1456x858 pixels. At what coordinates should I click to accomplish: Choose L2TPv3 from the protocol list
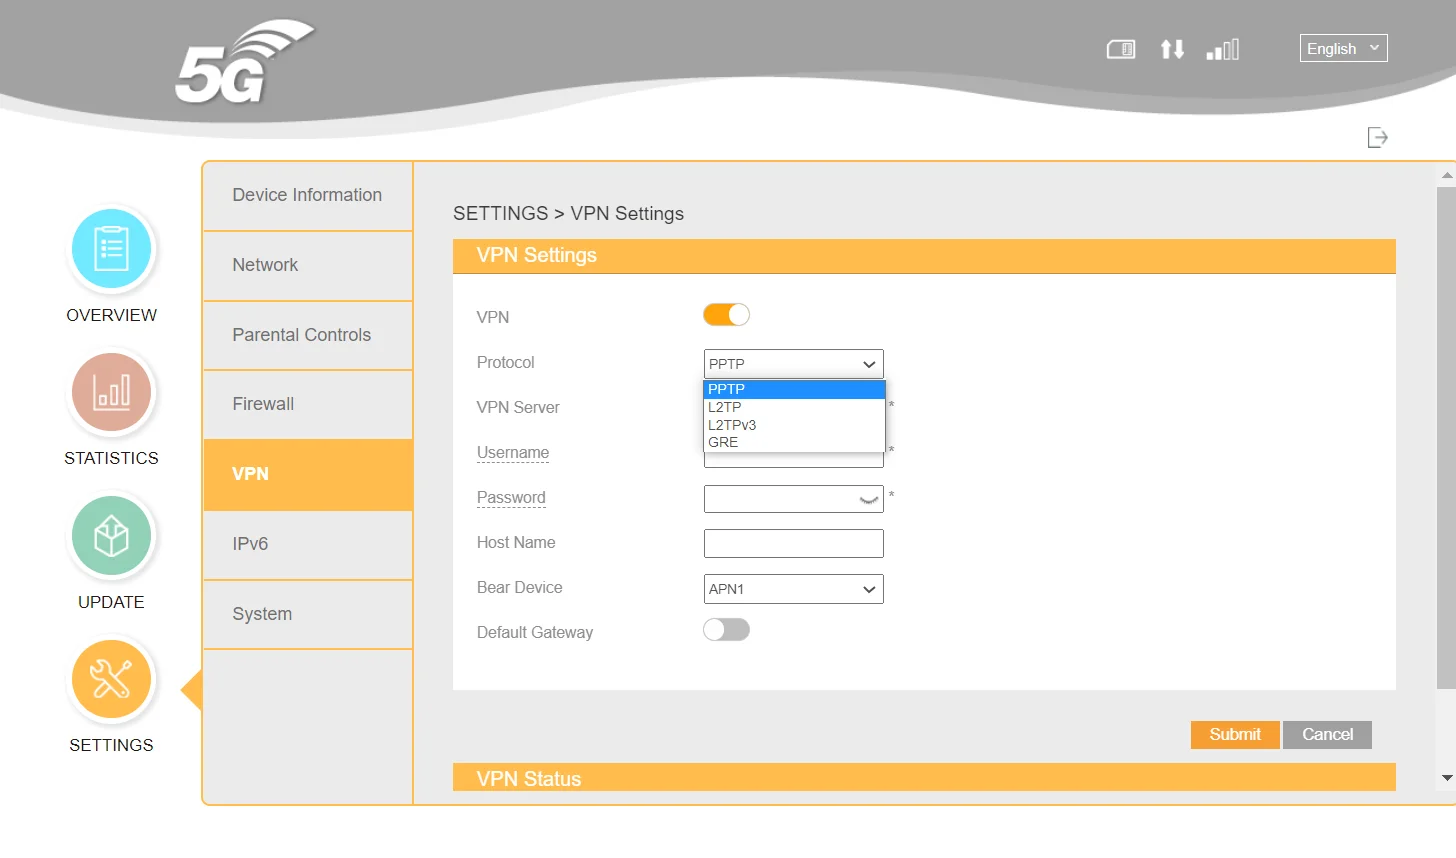click(x=733, y=425)
